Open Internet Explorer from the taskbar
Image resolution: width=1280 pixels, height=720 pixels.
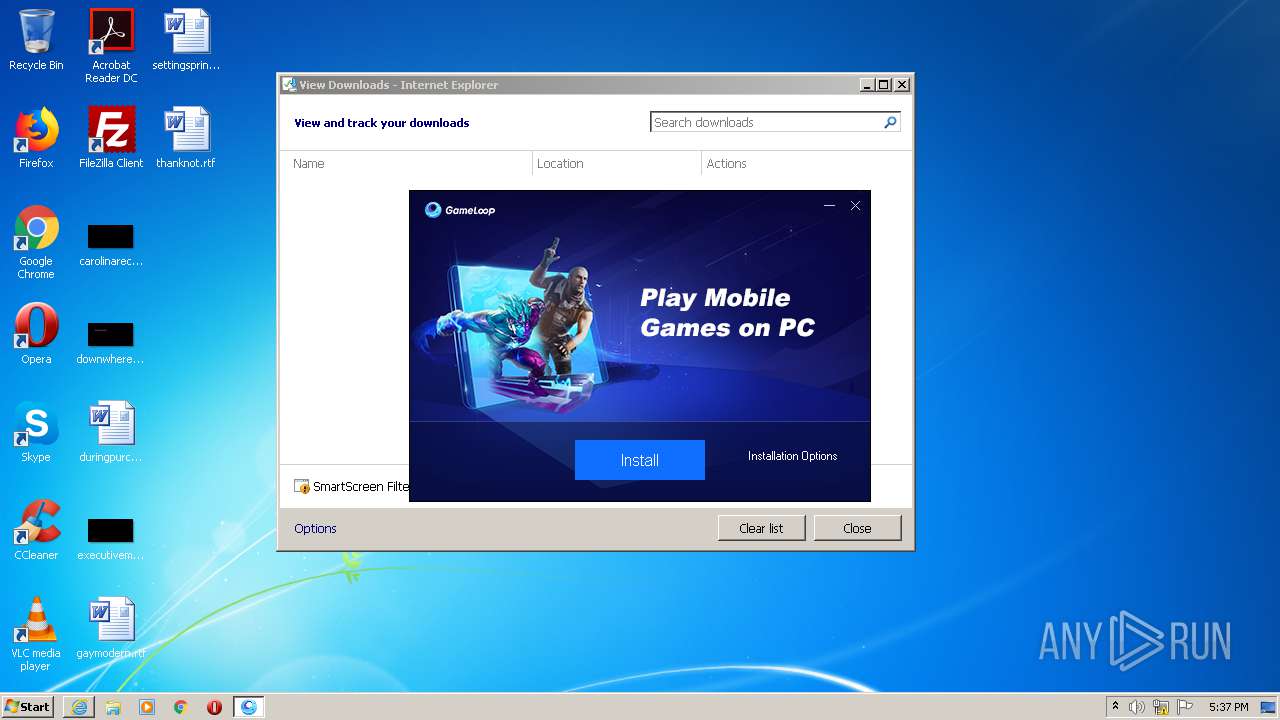(x=79, y=707)
